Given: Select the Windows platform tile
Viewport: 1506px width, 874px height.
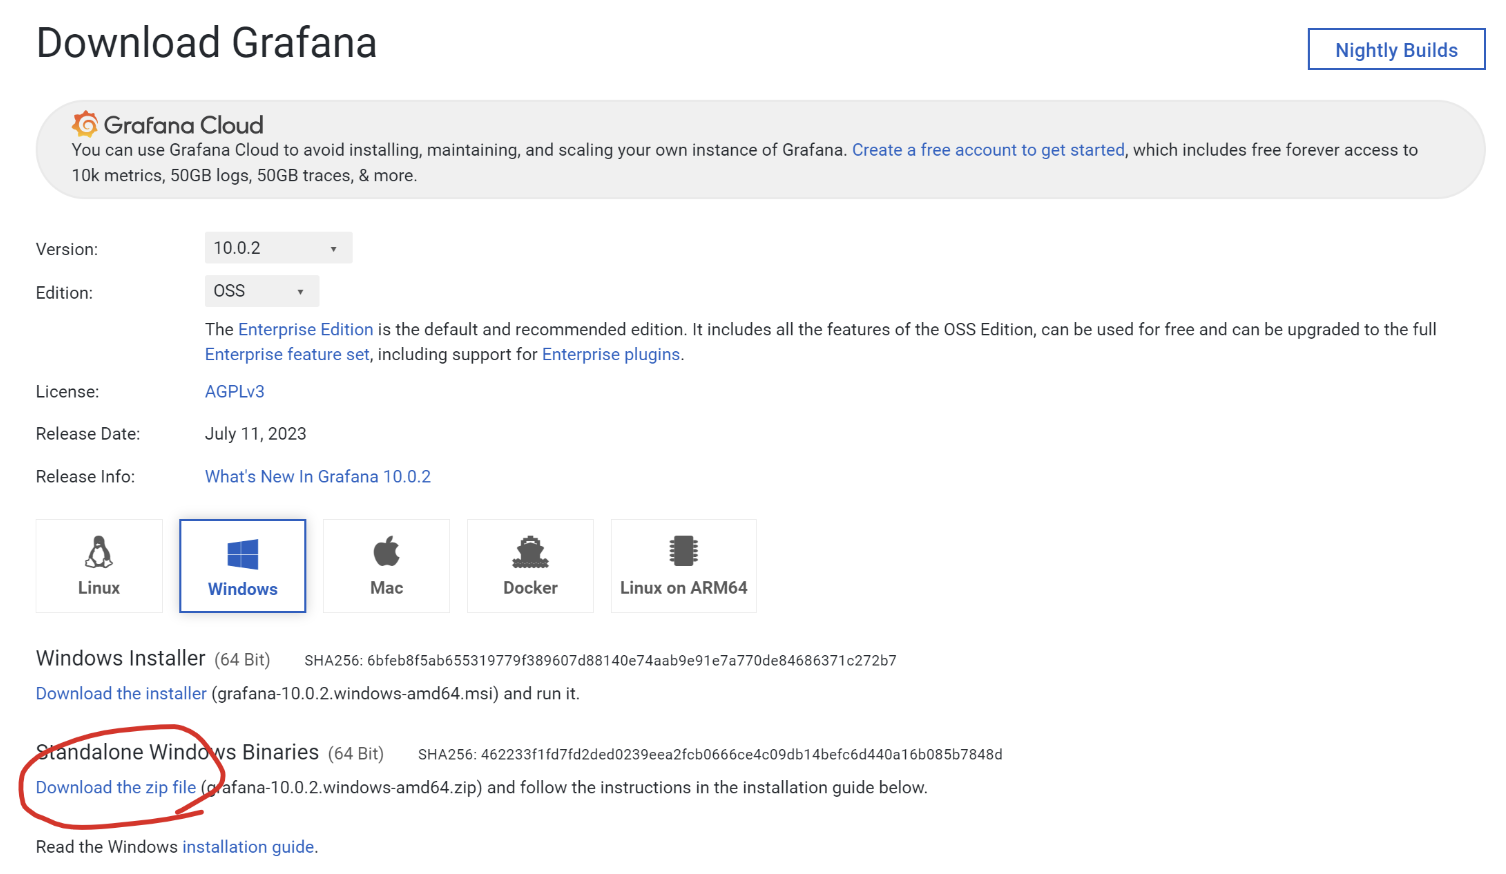Looking at the screenshot, I should [x=243, y=566].
